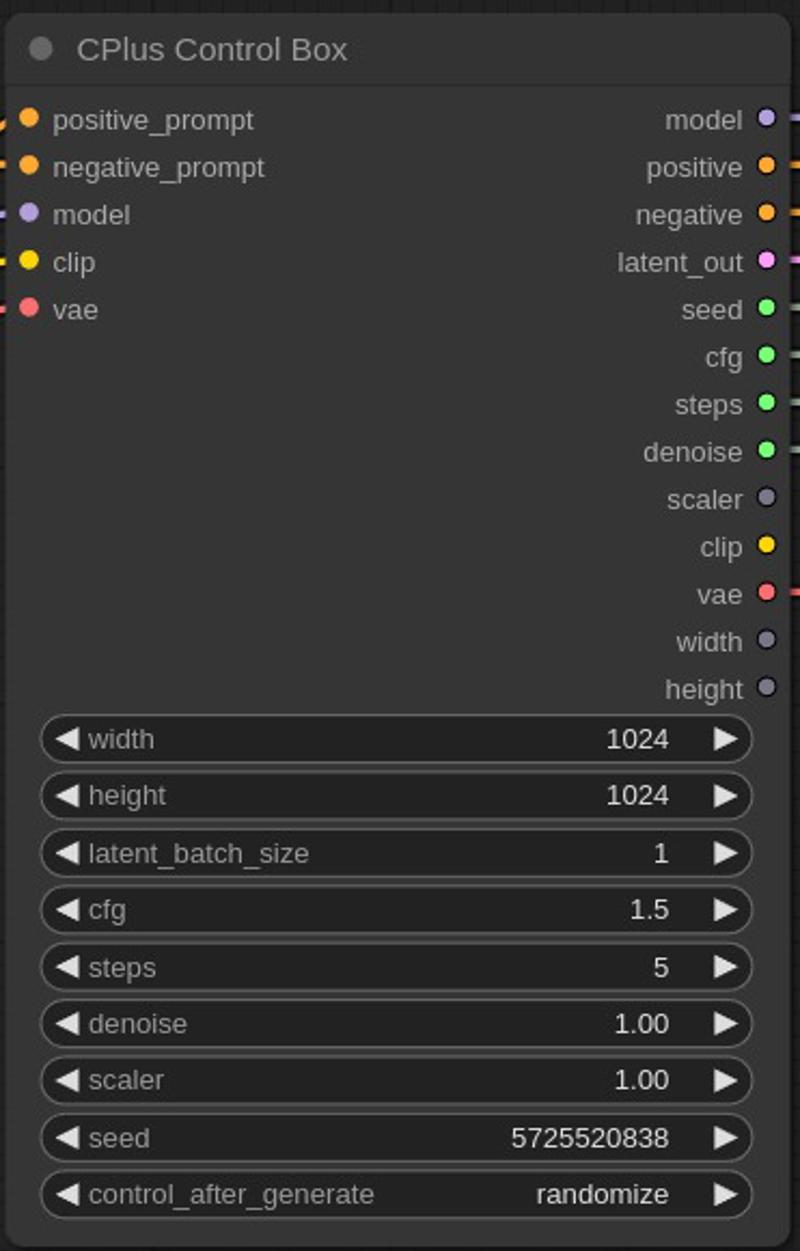Click the seed value field 5725520838
The width and height of the screenshot is (800, 1251).
(x=396, y=1138)
